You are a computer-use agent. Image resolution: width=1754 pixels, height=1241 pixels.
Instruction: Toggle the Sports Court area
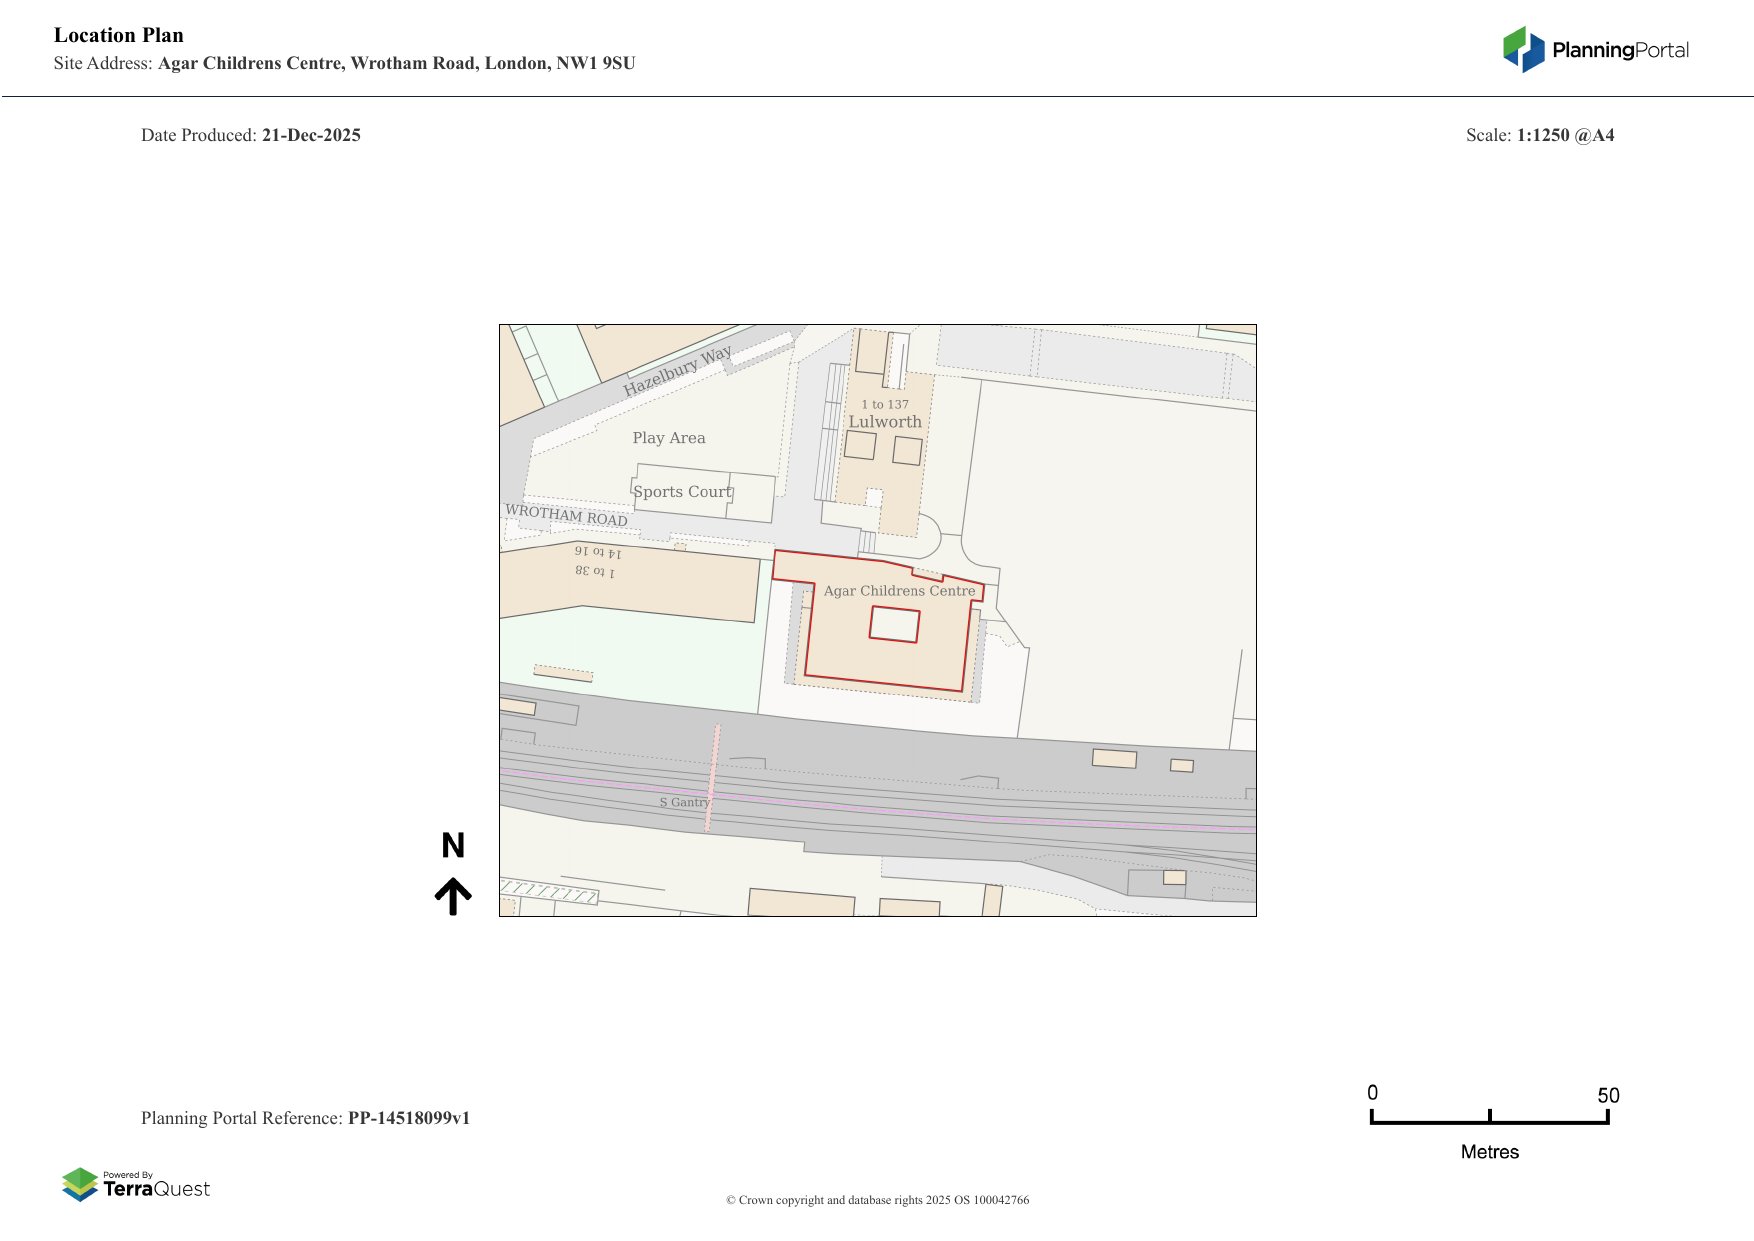pyautogui.click(x=683, y=491)
